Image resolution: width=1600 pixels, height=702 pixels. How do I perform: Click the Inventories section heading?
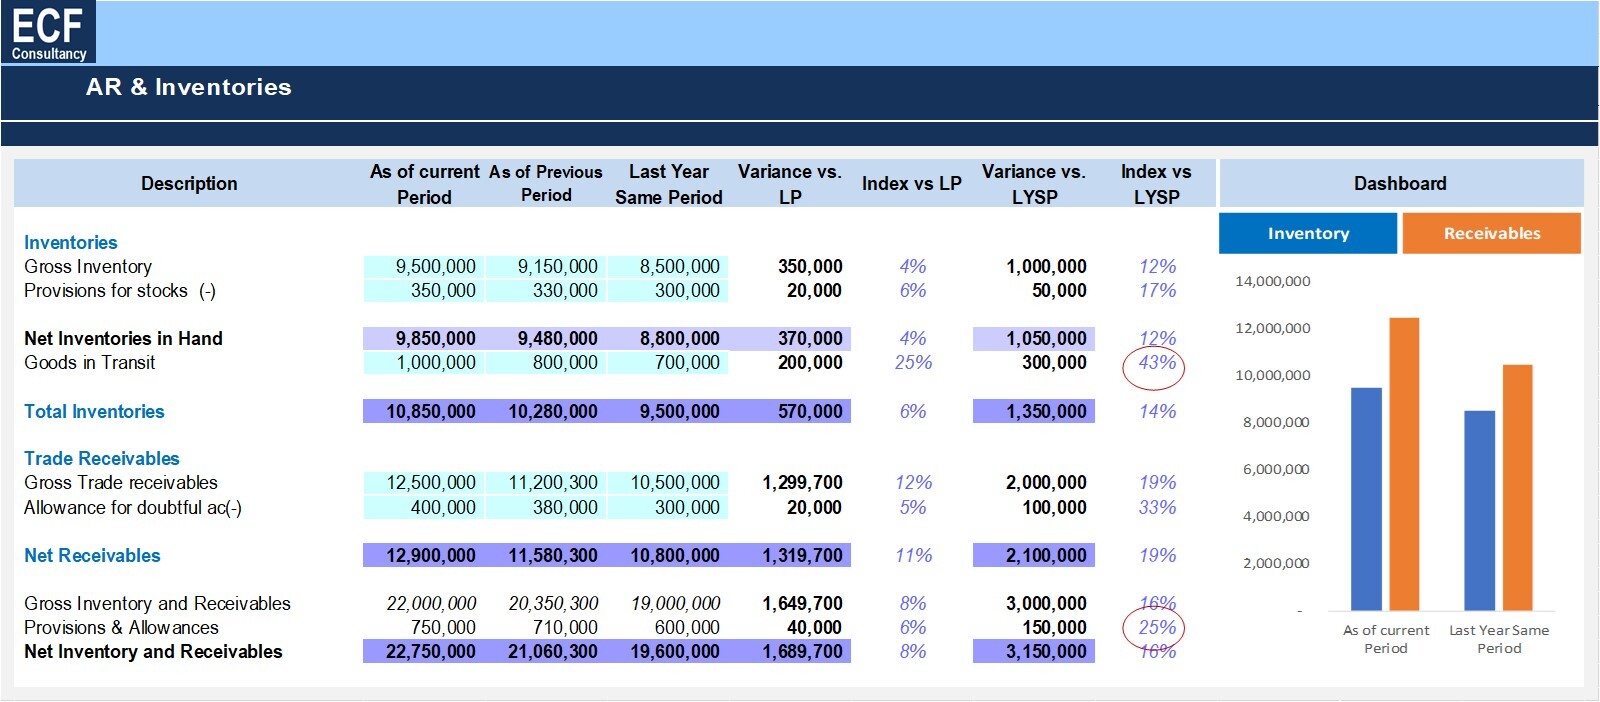tap(70, 242)
